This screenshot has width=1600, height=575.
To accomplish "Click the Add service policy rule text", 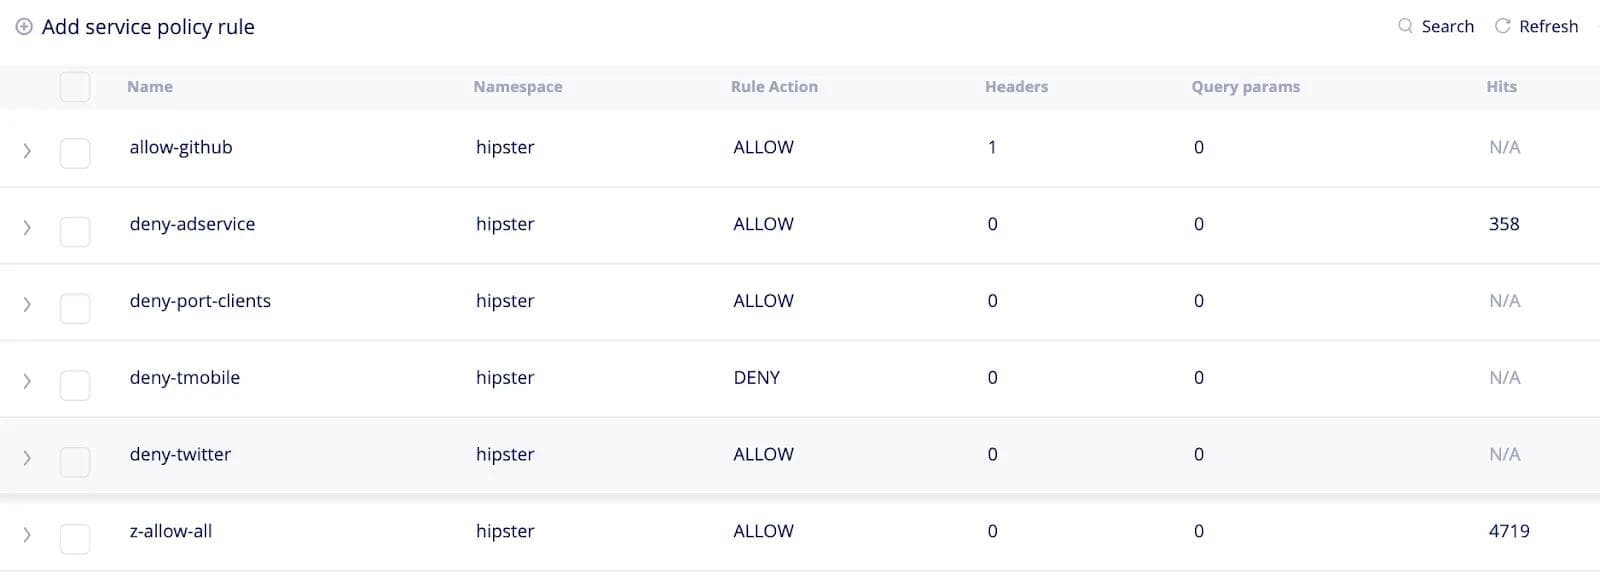I will (148, 27).
